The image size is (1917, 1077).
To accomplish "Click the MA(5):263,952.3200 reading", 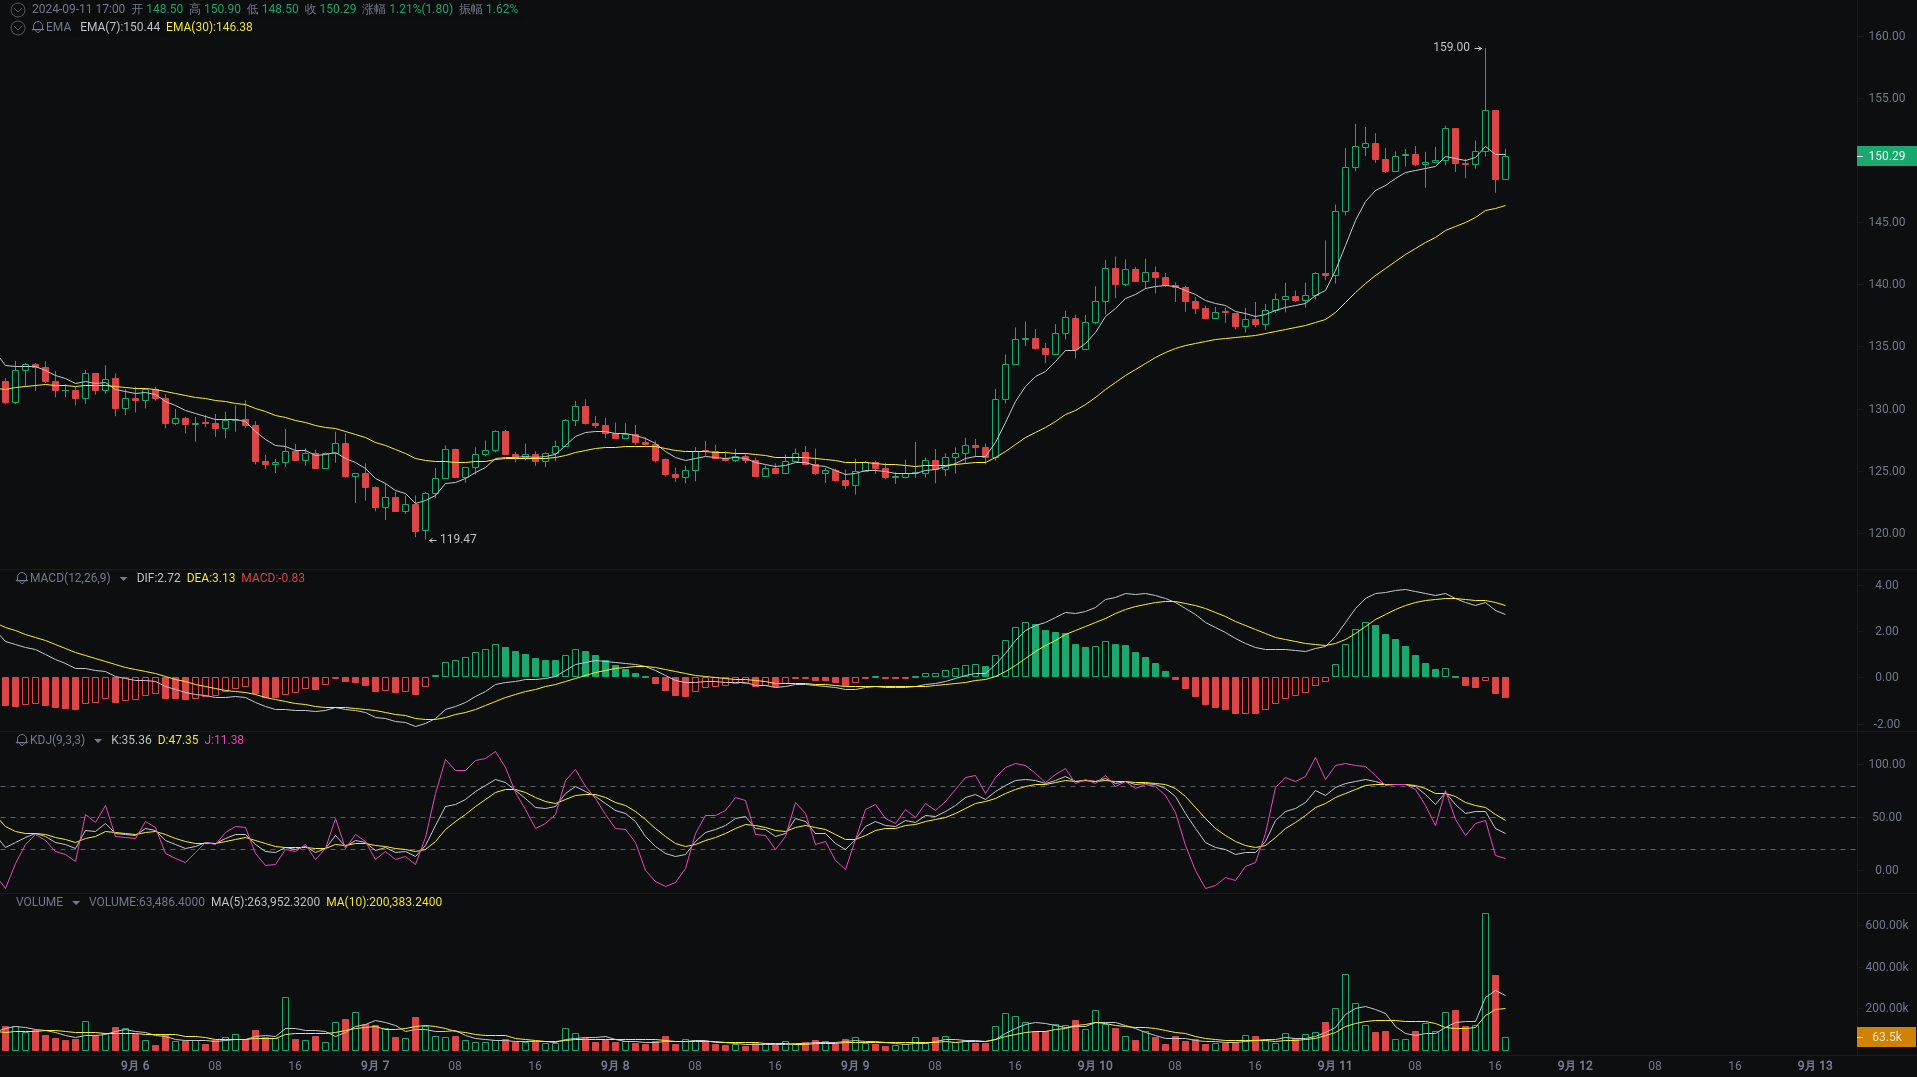I will pyautogui.click(x=265, y=902).
